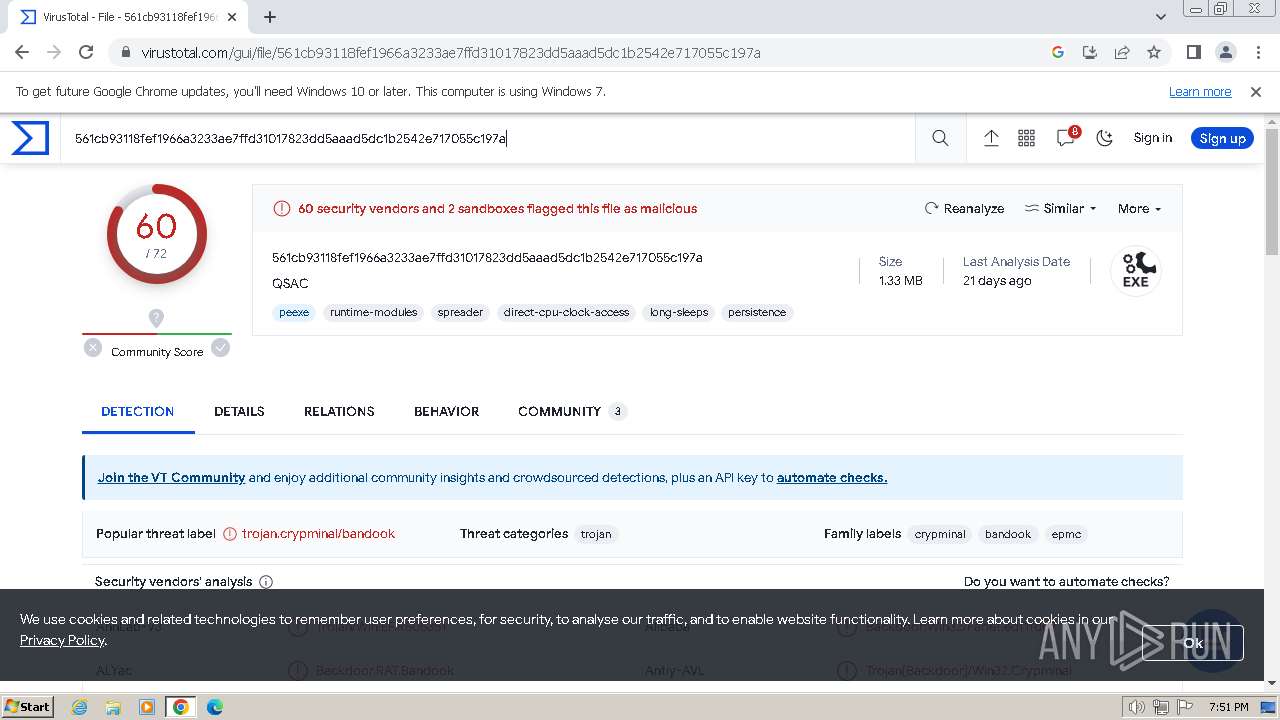This screenshot has height=720, width=1280.
Task: Click the Learn more link in Chrome notice
Action: coord(1200,91)
